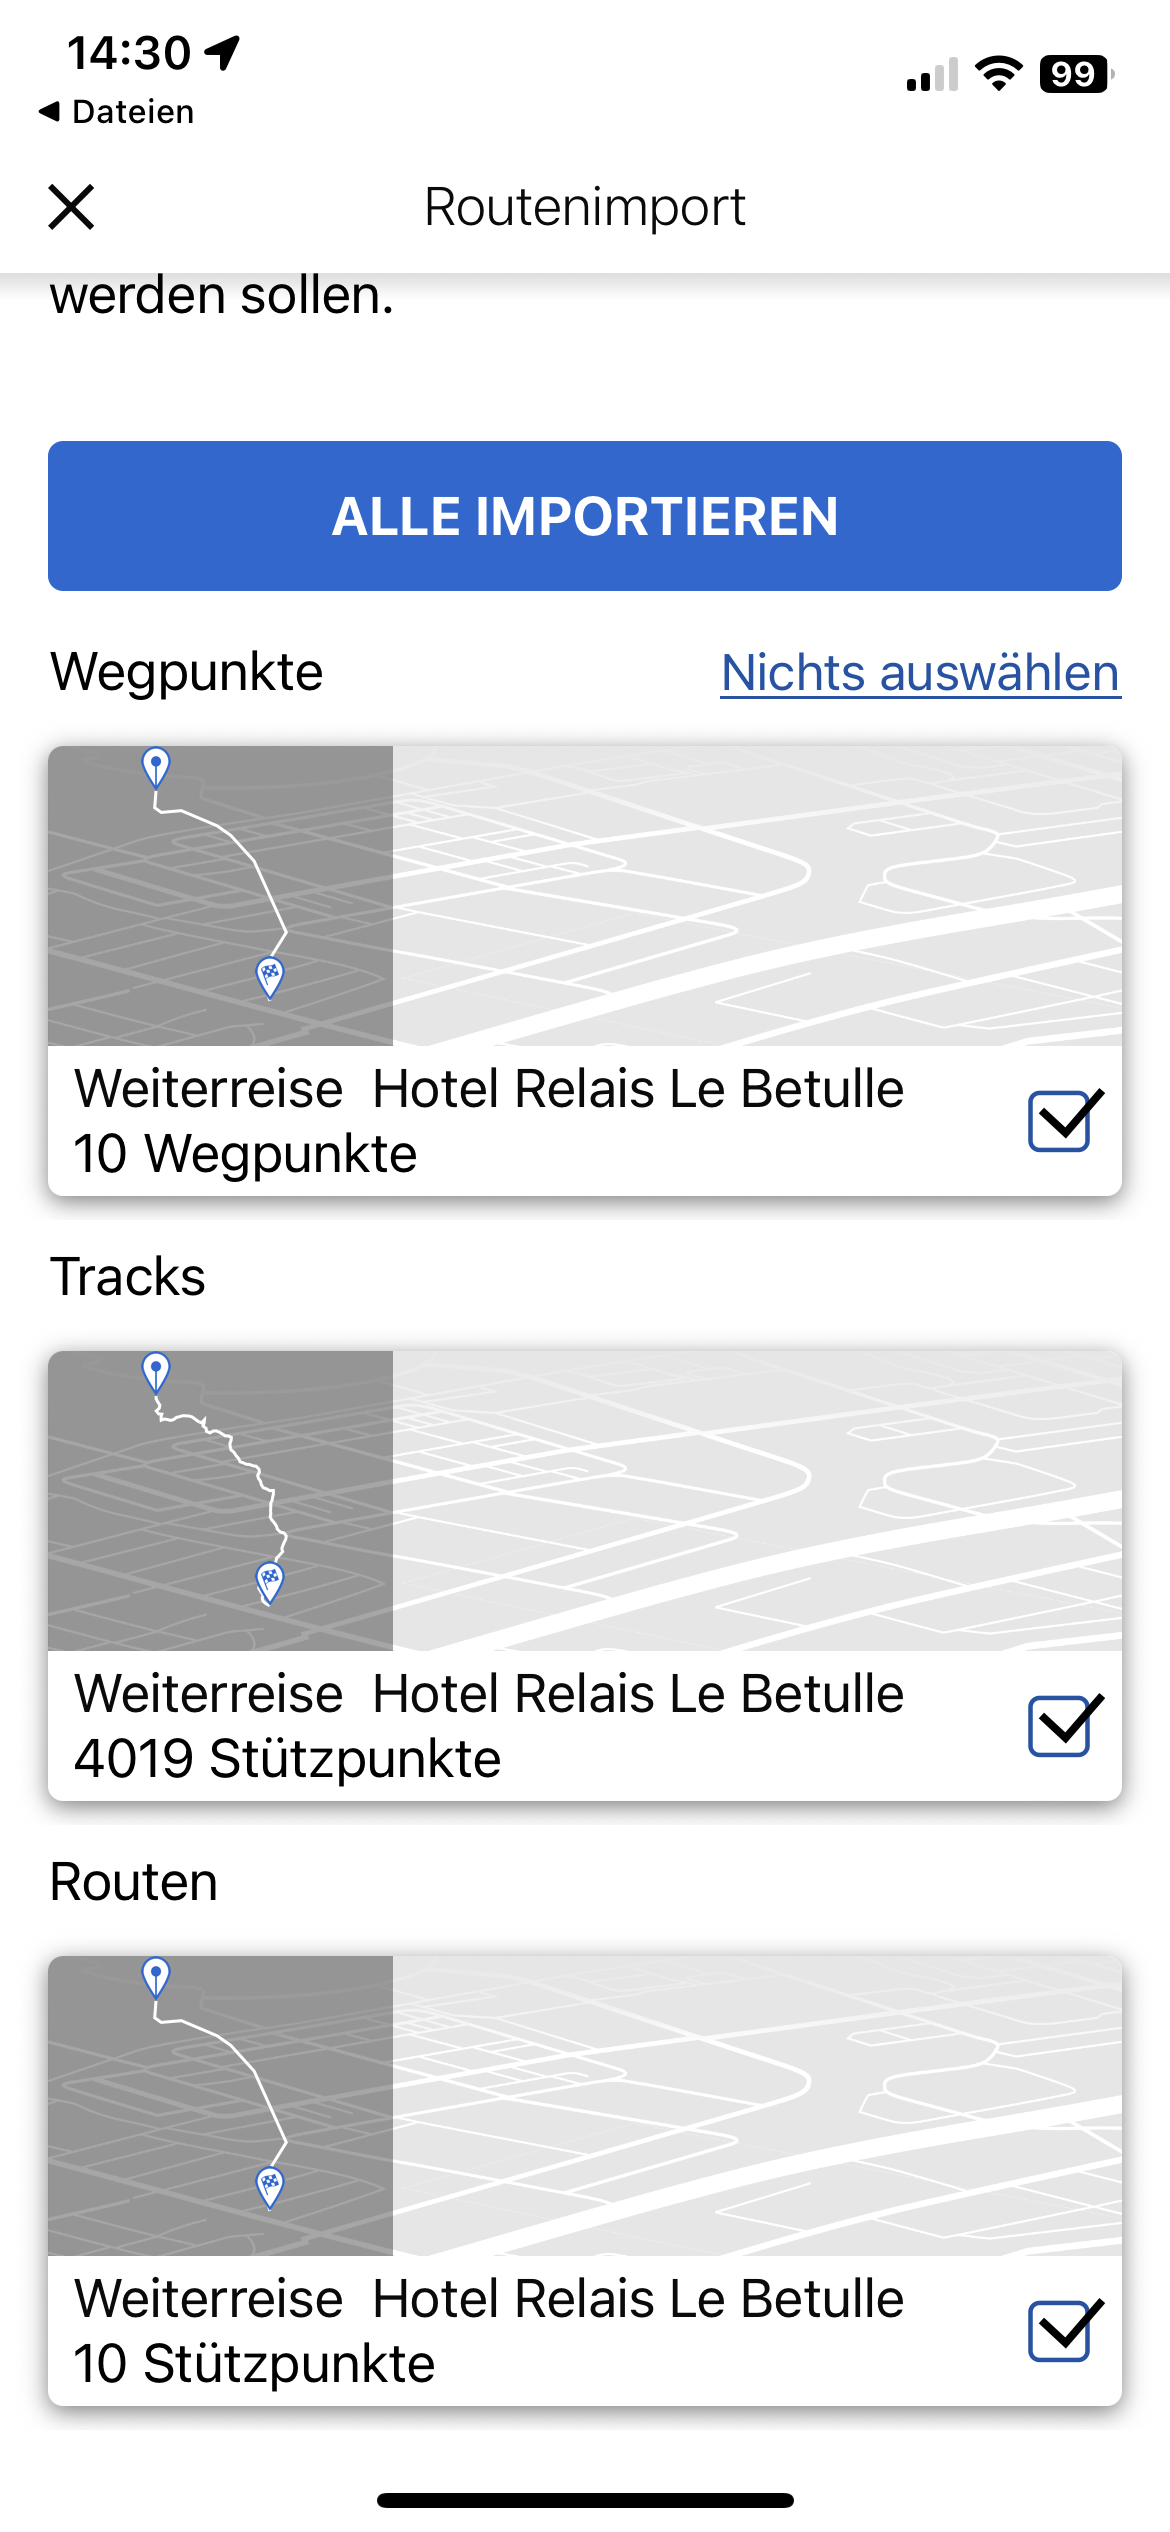Close the Routenimport screen with X
Screen dimensions: 1170x2532
pyautogui.click(x=71, y=207)
